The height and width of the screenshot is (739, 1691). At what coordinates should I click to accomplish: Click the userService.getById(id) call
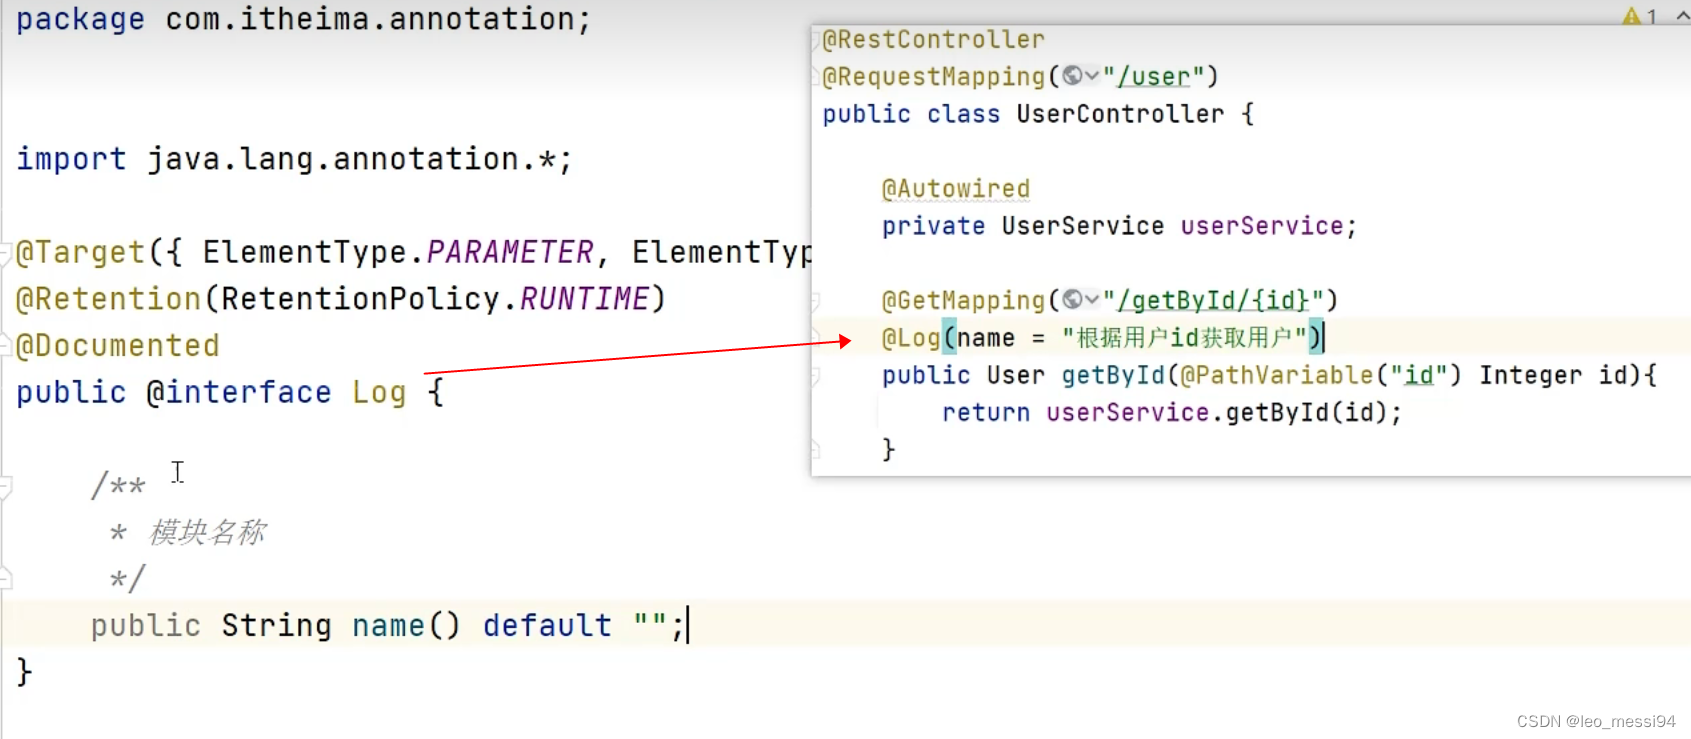(1216, 412)
